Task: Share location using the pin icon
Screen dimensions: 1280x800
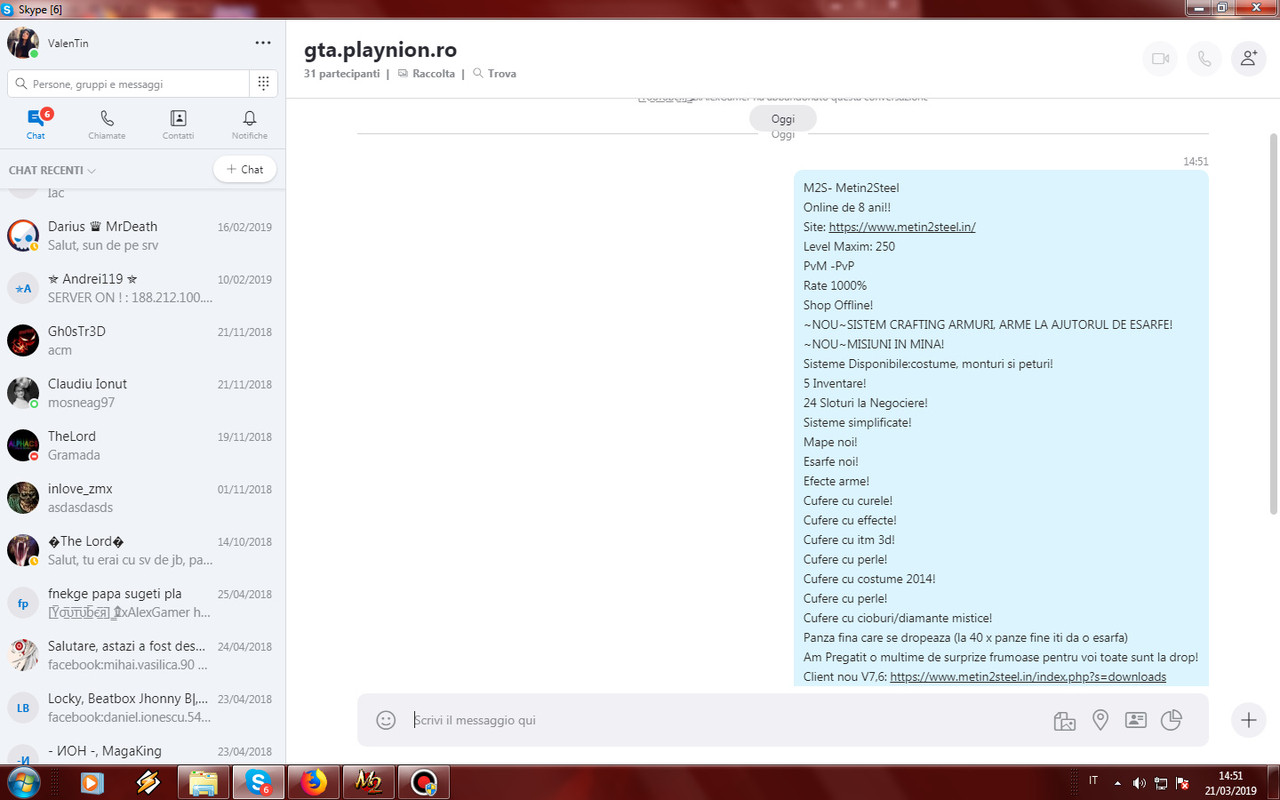Action: point(1100,720)
